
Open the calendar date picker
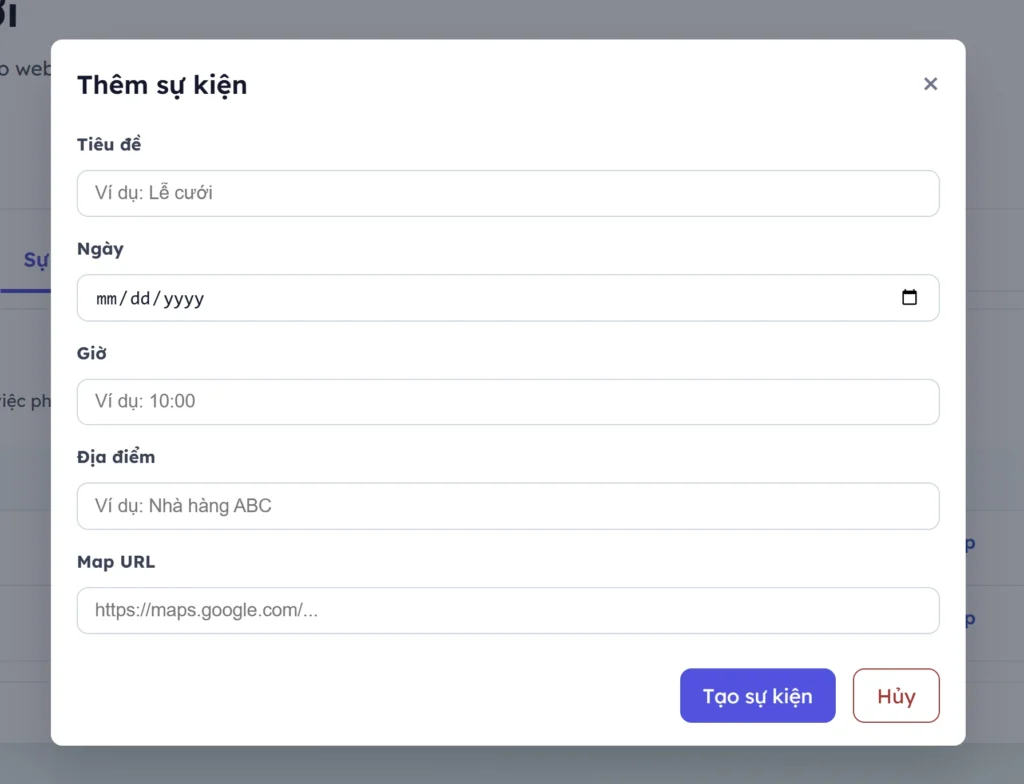909,298
